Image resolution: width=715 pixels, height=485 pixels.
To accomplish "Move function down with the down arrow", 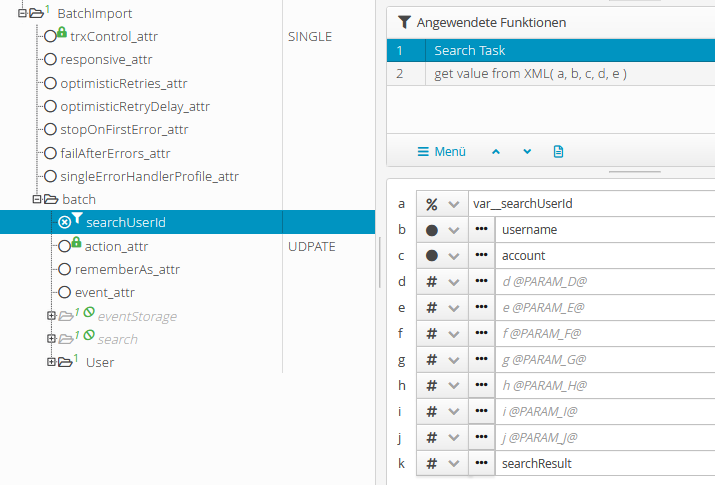I will [527, 152].
